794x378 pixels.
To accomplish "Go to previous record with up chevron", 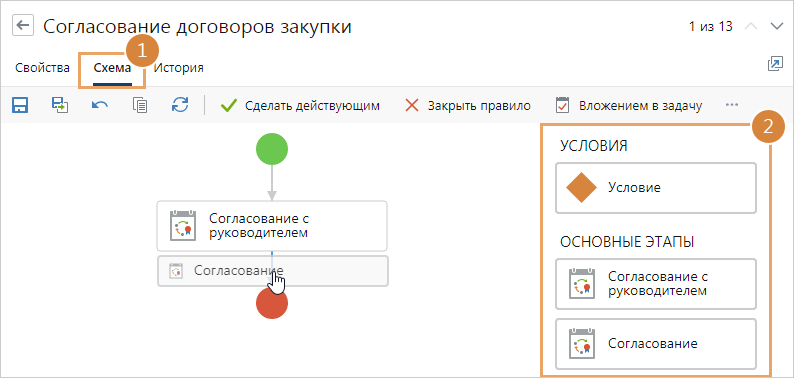I will click(751, 26).
